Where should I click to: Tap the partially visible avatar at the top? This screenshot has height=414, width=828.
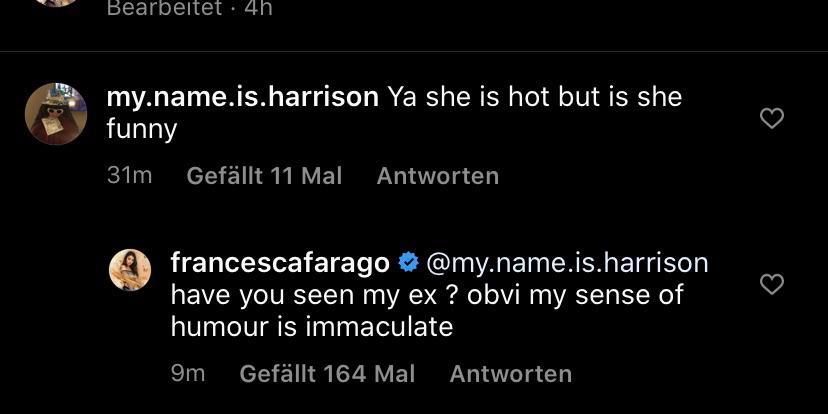[x=55, y=3]
